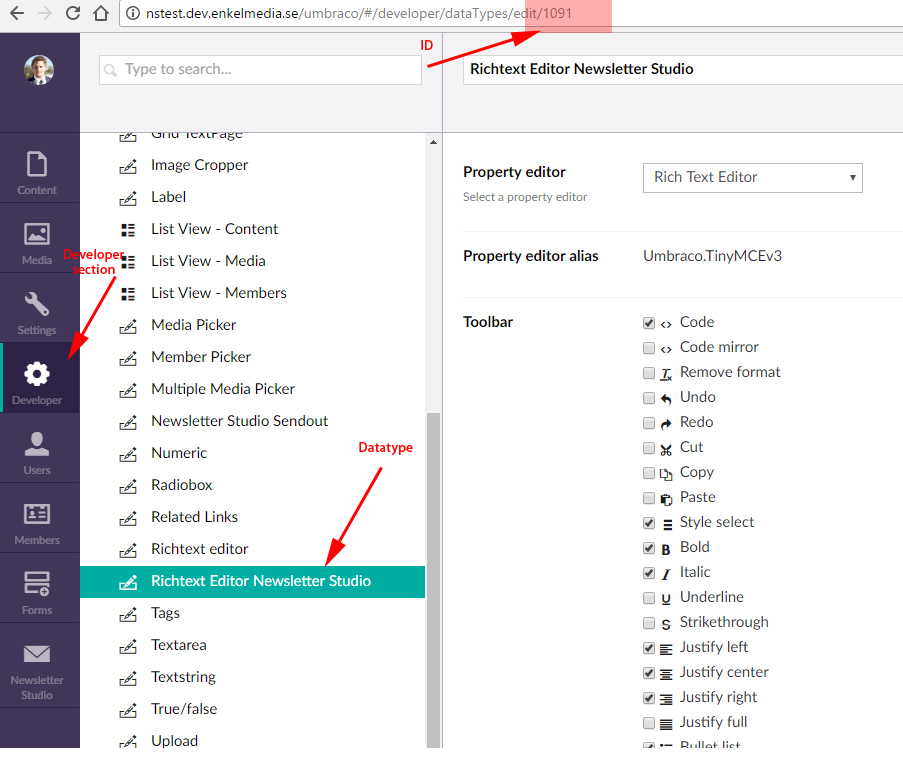Click the browser address bar URL
Image resolution: width=903 pixels, height=763 pixels.
point(358,13)
